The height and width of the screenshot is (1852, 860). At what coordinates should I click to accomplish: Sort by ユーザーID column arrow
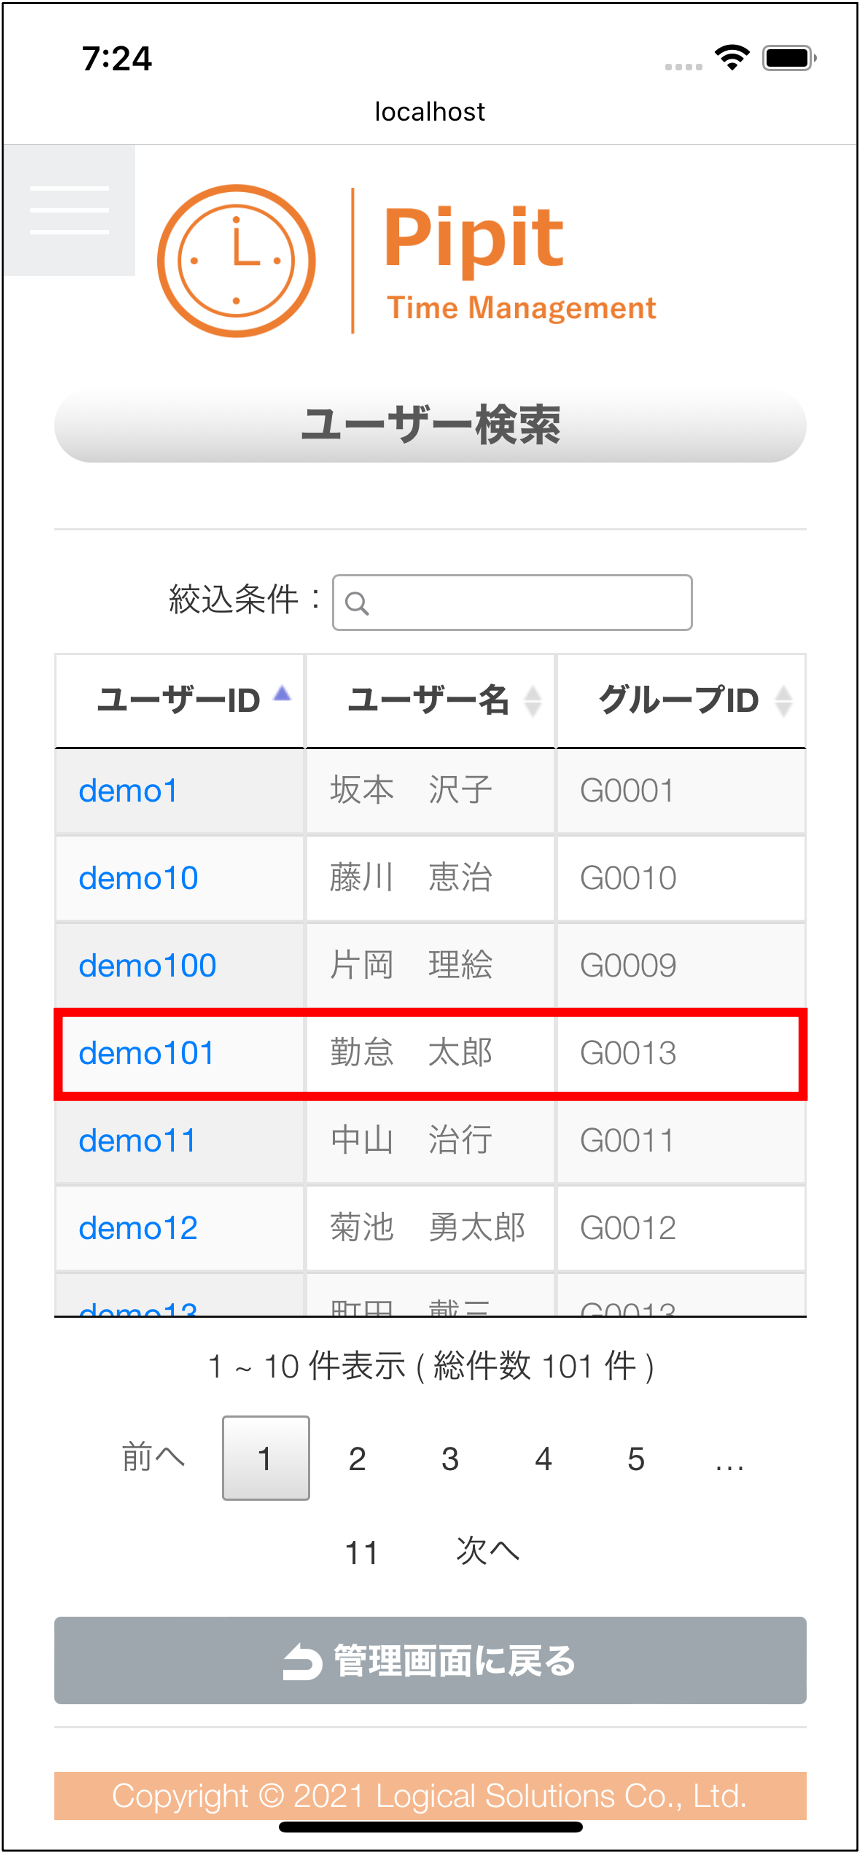tap(282, 694)
